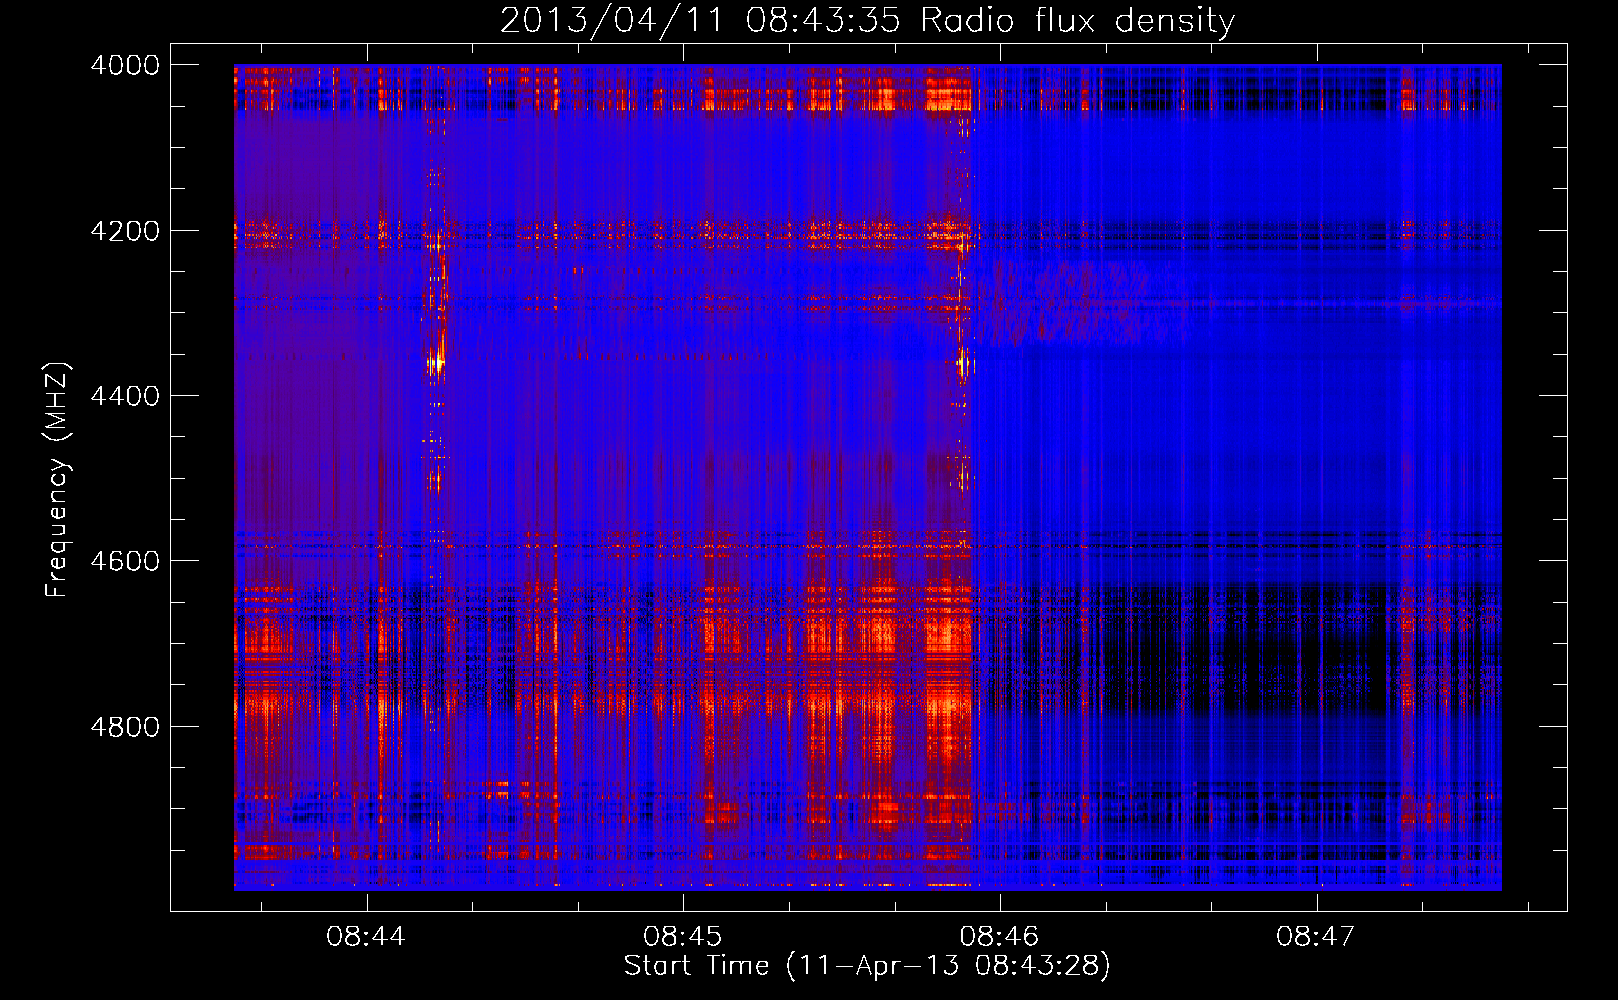The height and width of the screenshot is (1000, 1618).
Task: Select the 08:45 time tick label
Action: pos(683,937)
